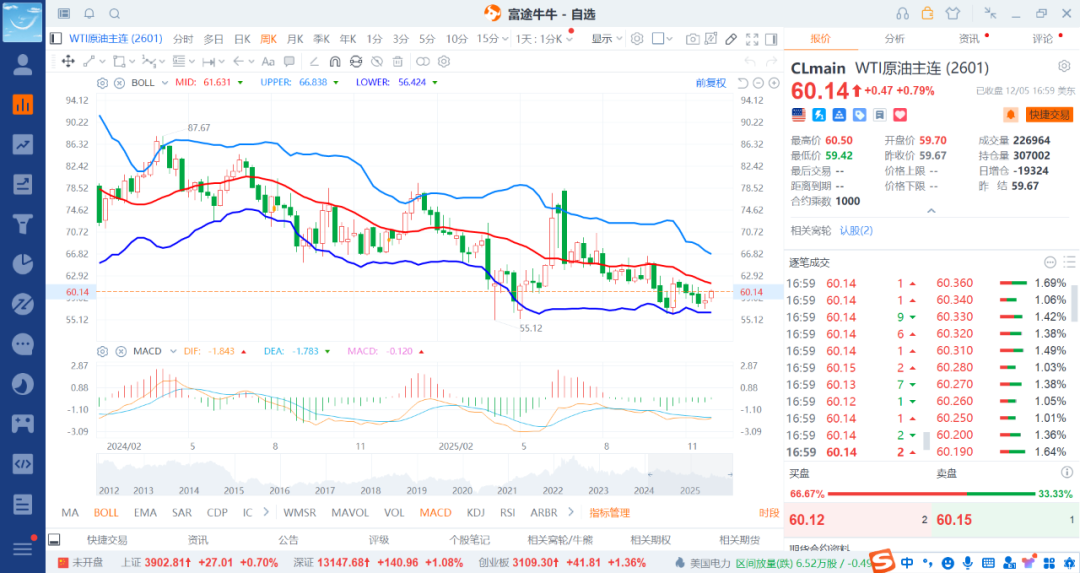Select the text annotation Aa tool
Screen dimensions: 1080x573
point(268,61)
